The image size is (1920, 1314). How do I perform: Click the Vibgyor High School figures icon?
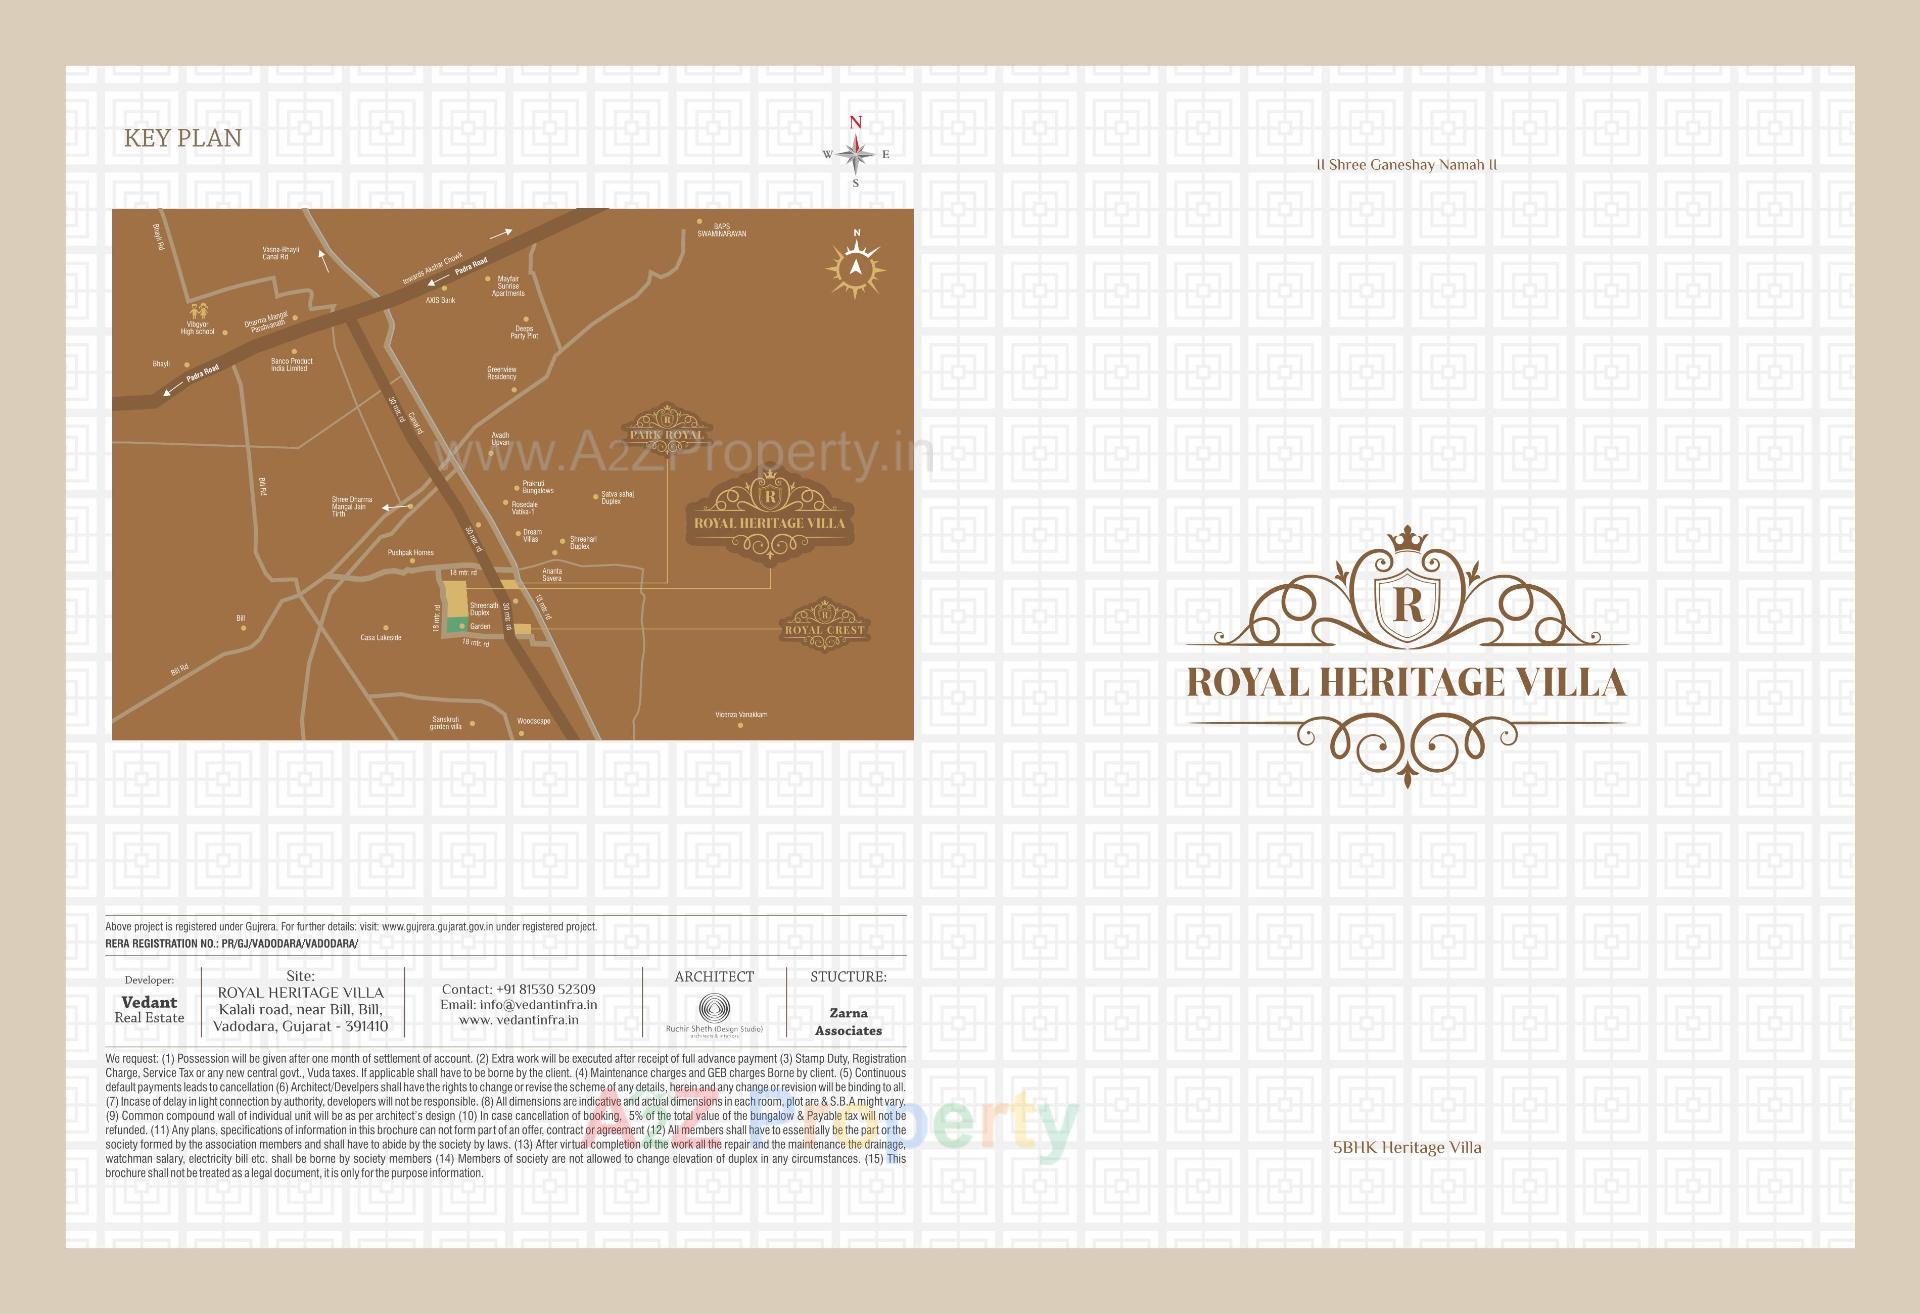pyautogui.click(x=197, y=310)
